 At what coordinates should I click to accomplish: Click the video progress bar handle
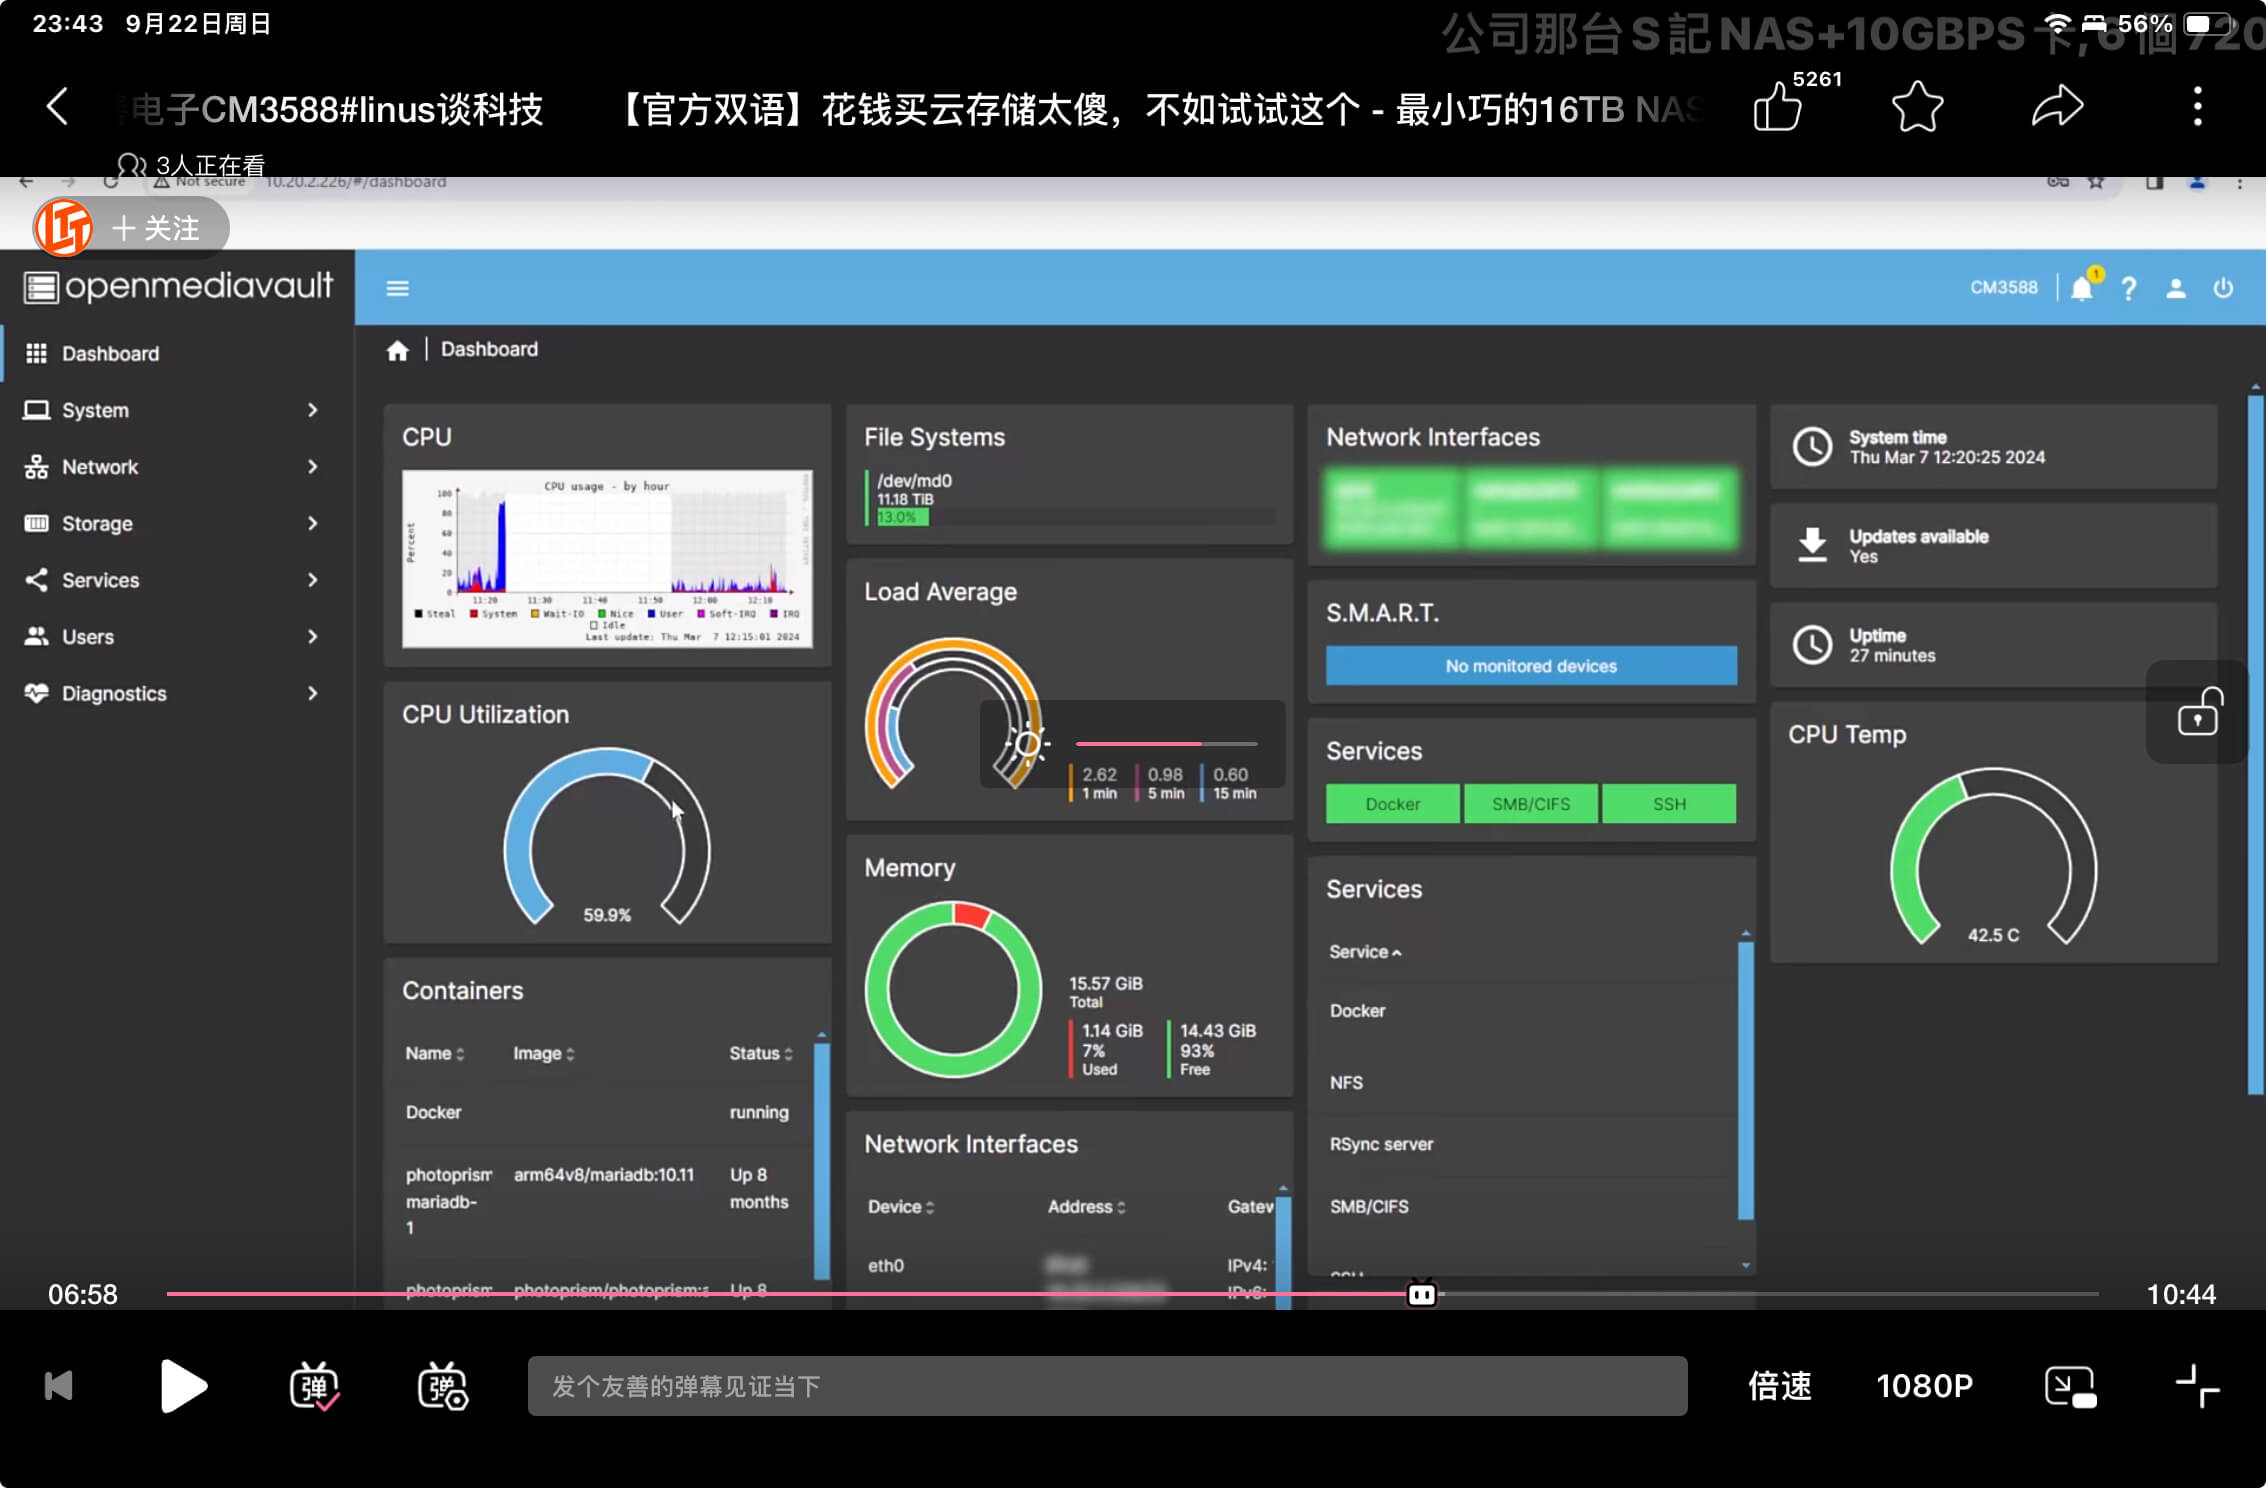[x=1421, y=1294]
